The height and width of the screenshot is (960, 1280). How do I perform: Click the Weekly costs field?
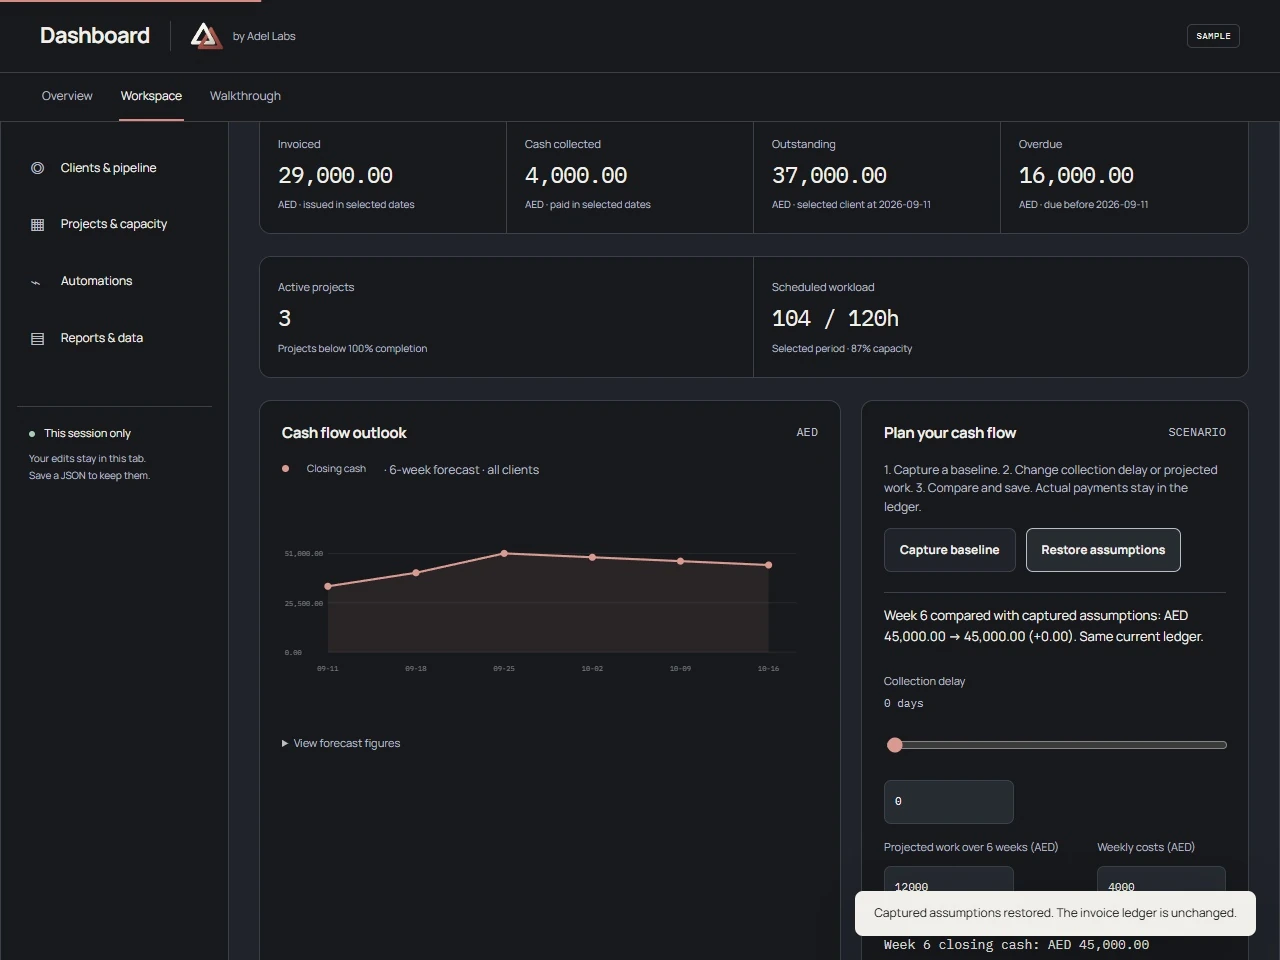point(1161,880)
